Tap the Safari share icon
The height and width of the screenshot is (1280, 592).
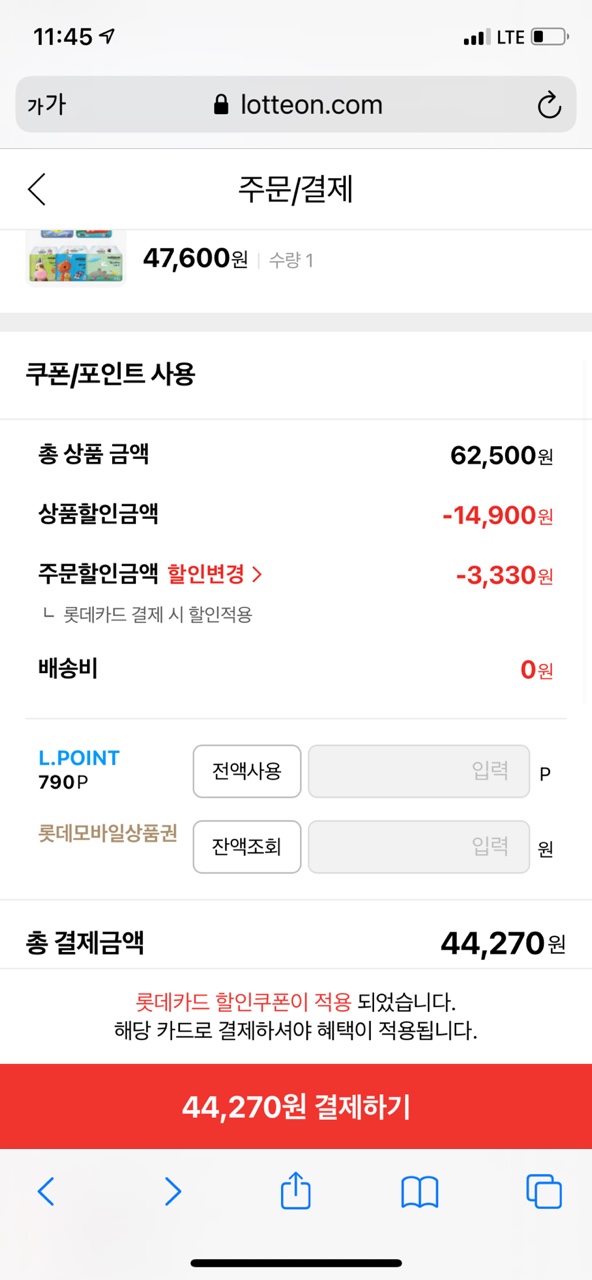click(296, 1191)
